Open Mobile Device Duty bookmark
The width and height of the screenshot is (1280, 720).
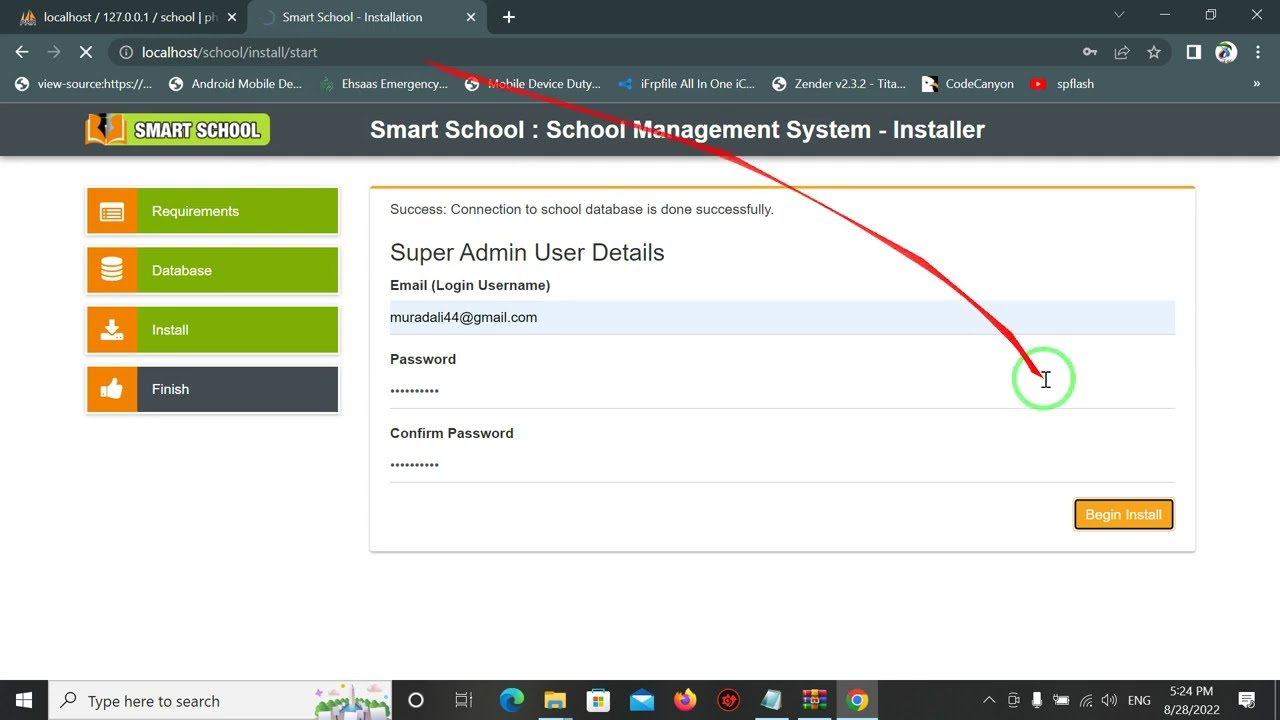click(x=533, y=84)
